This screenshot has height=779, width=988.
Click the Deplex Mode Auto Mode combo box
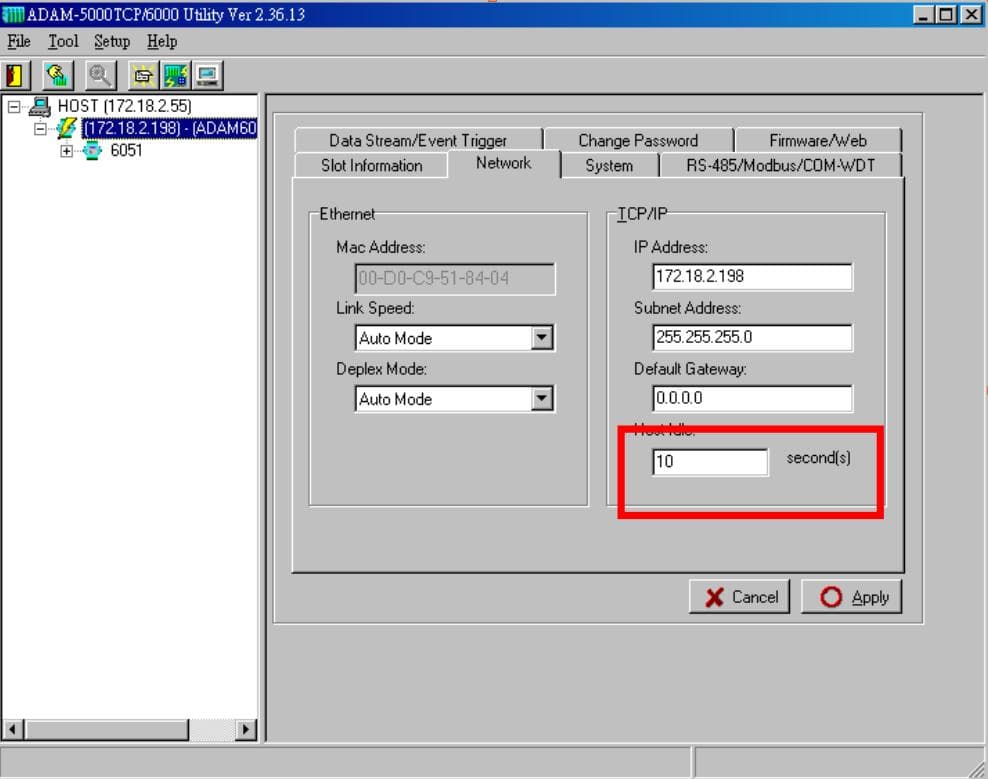coord(454,398)
